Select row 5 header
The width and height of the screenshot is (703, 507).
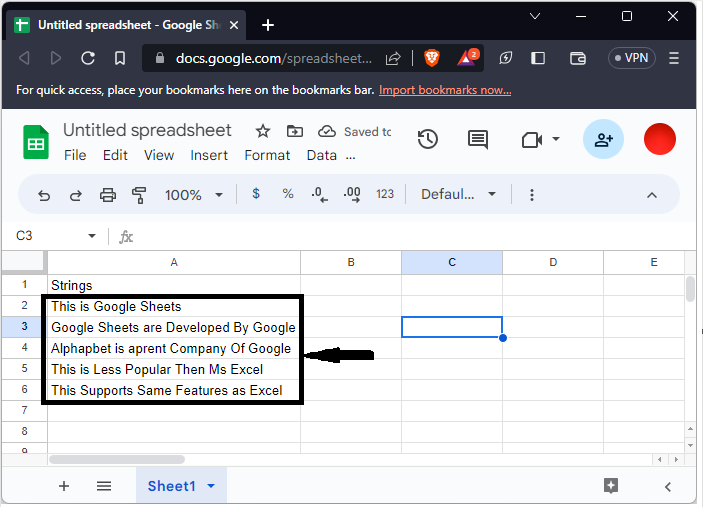tap(24, 368)
